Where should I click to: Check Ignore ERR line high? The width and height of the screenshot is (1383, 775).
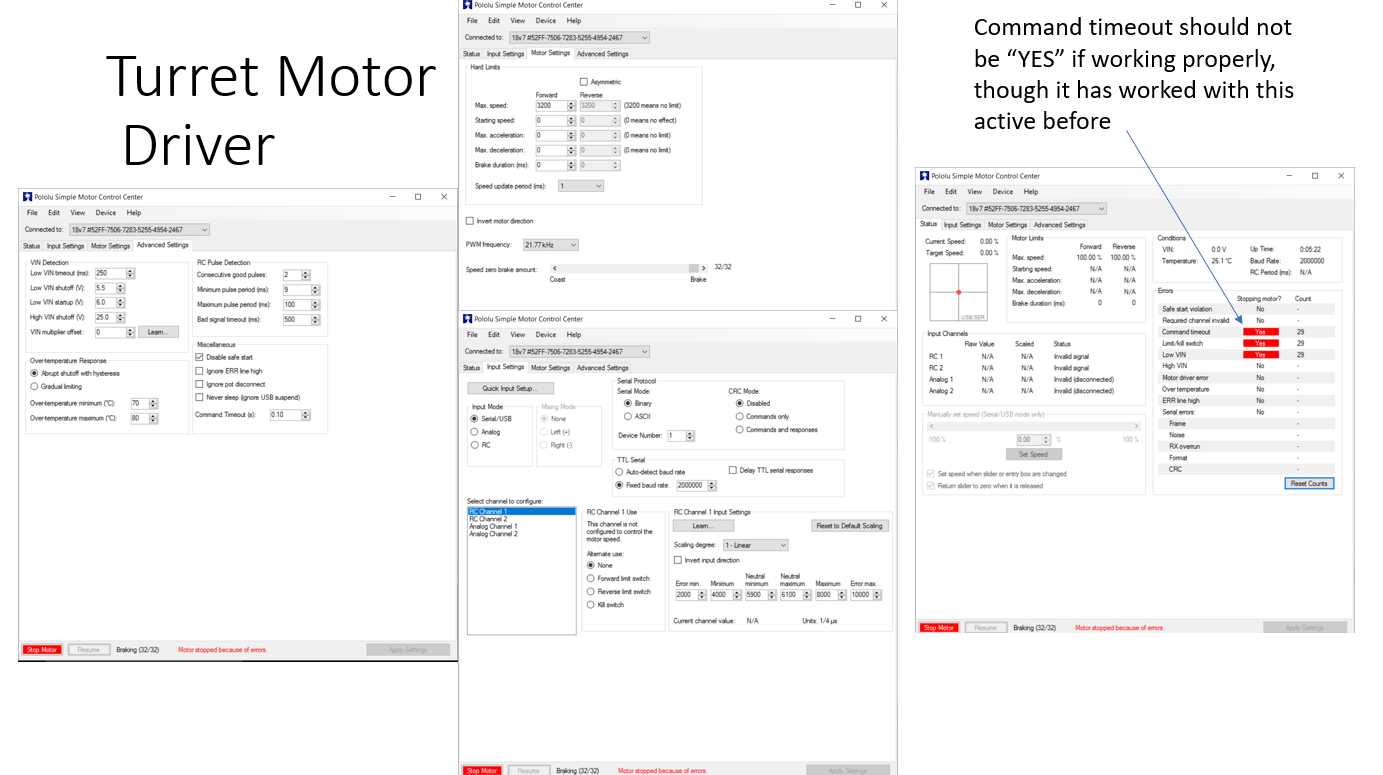pos(199,371)
